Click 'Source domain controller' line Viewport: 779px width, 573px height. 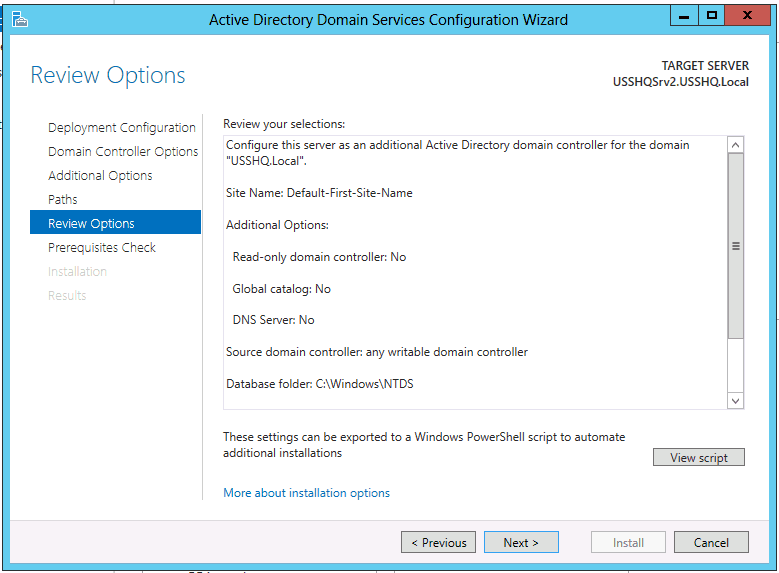pos(377,352)
